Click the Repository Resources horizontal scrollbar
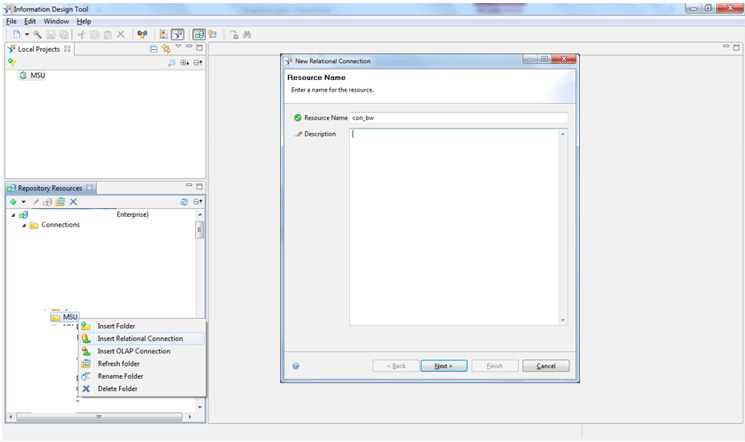The height and width of the screenshot is (442, 745). (99, 417)
